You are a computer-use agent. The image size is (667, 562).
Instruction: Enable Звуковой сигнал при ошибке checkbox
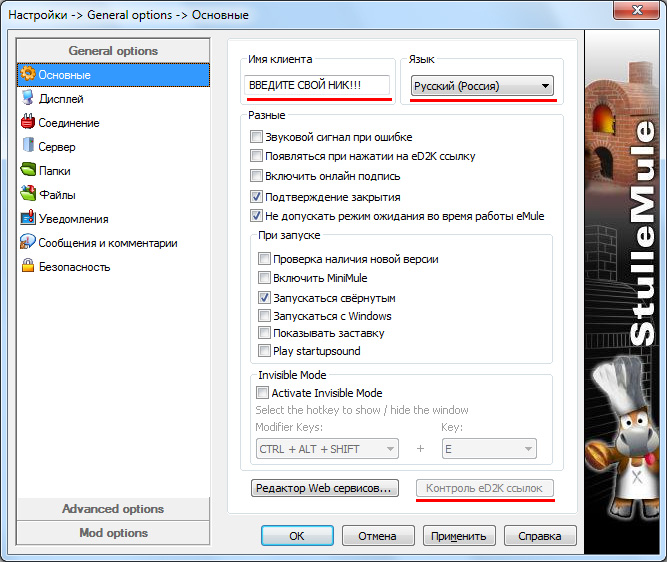257,137
